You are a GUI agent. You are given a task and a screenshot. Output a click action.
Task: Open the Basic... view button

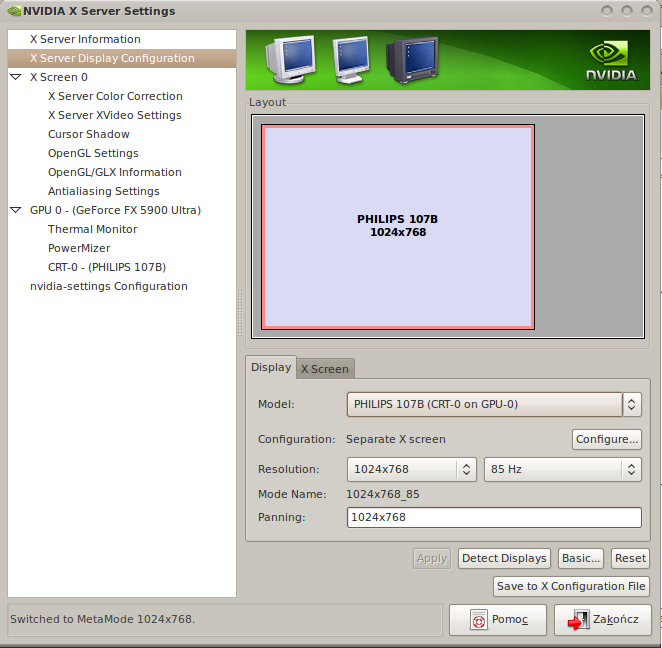(581, 559)
